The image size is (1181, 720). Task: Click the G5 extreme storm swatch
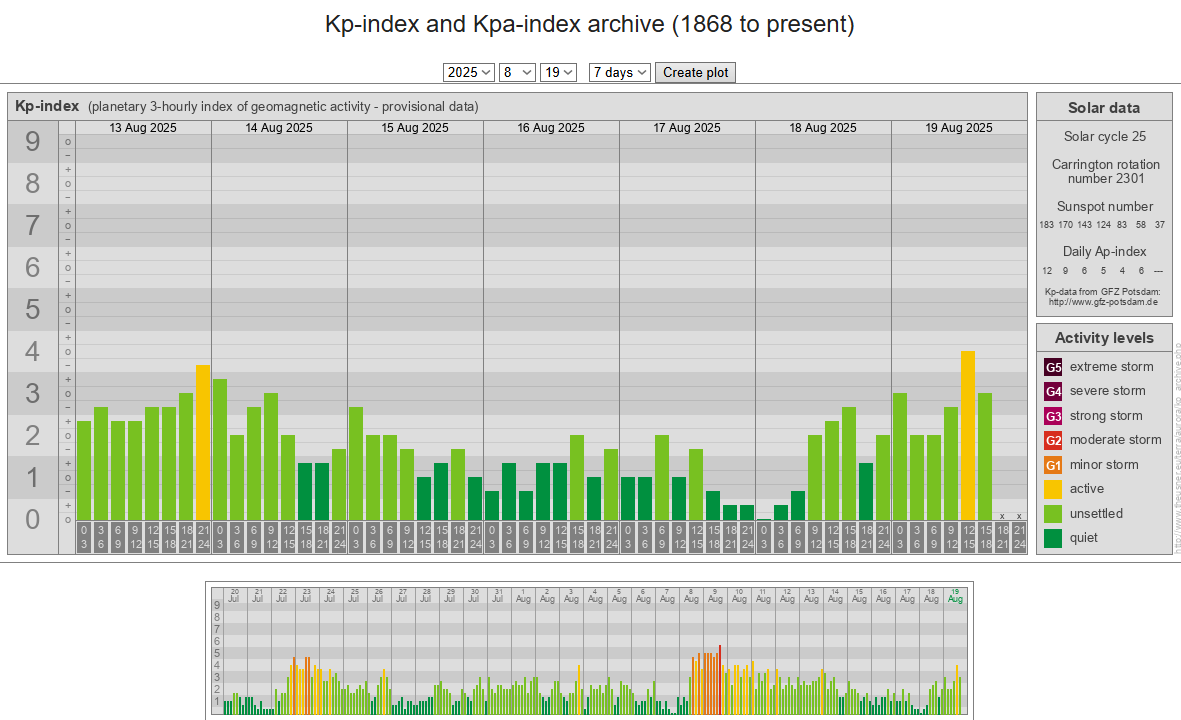pyautogui.click(x=1053, y=367)
